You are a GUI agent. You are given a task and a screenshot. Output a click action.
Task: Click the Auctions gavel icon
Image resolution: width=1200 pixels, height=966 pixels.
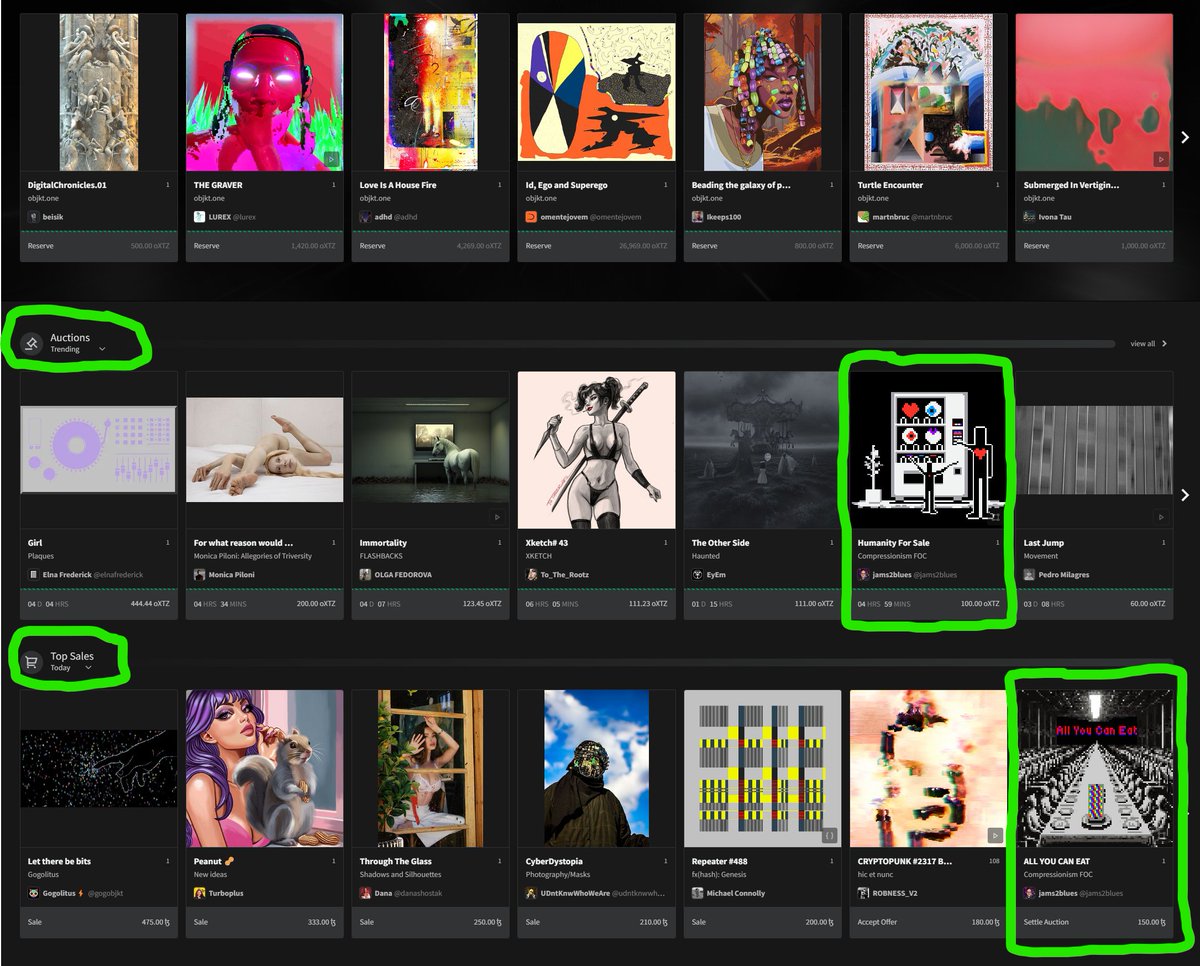pyautogui.click(x=32, y=343)
